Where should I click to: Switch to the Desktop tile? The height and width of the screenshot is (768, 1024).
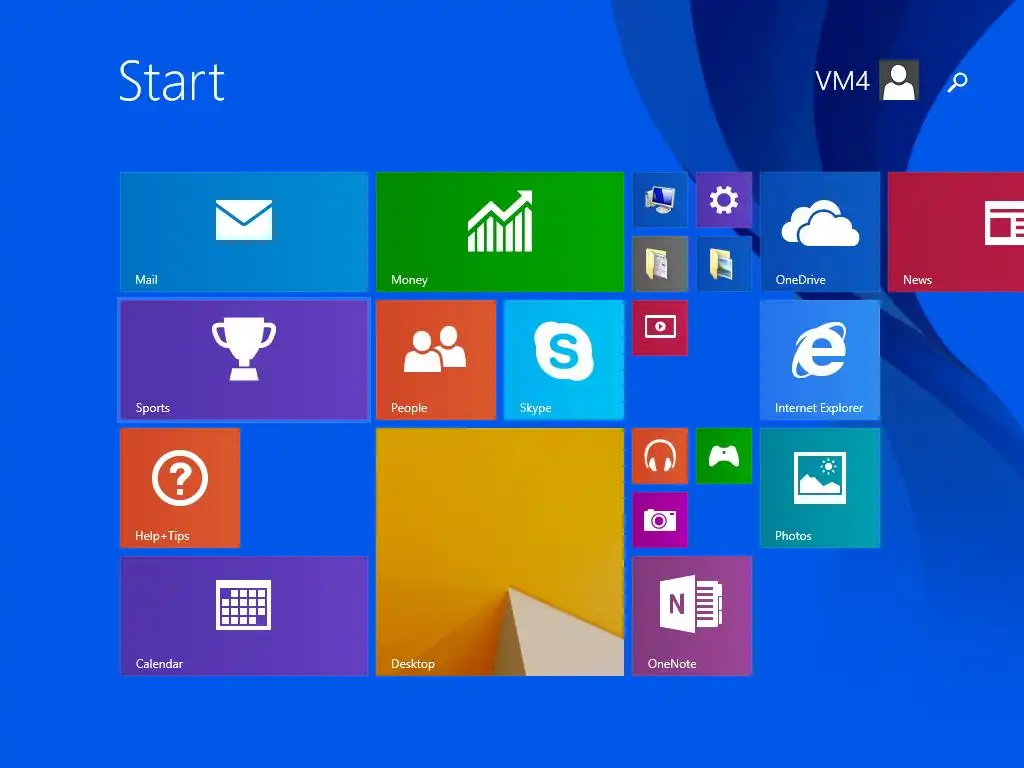coord(500,552)
